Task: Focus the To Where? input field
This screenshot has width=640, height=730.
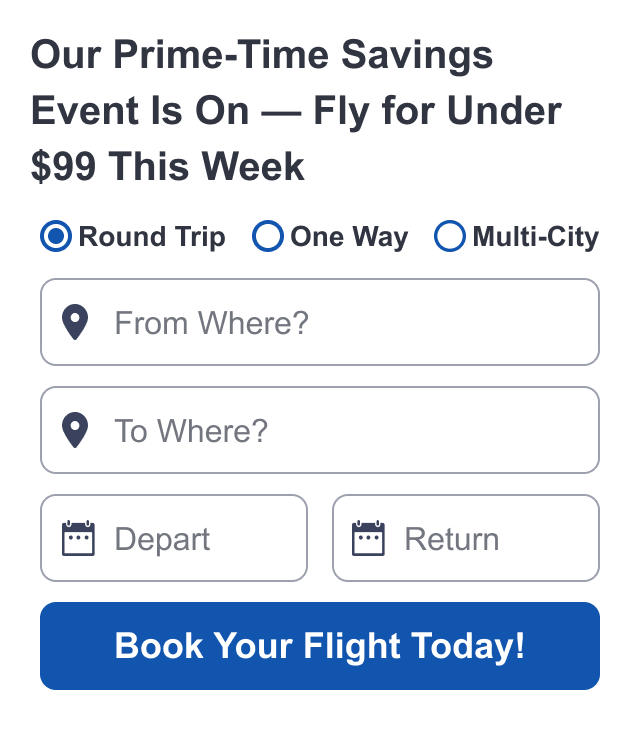Action: [320, 430]
